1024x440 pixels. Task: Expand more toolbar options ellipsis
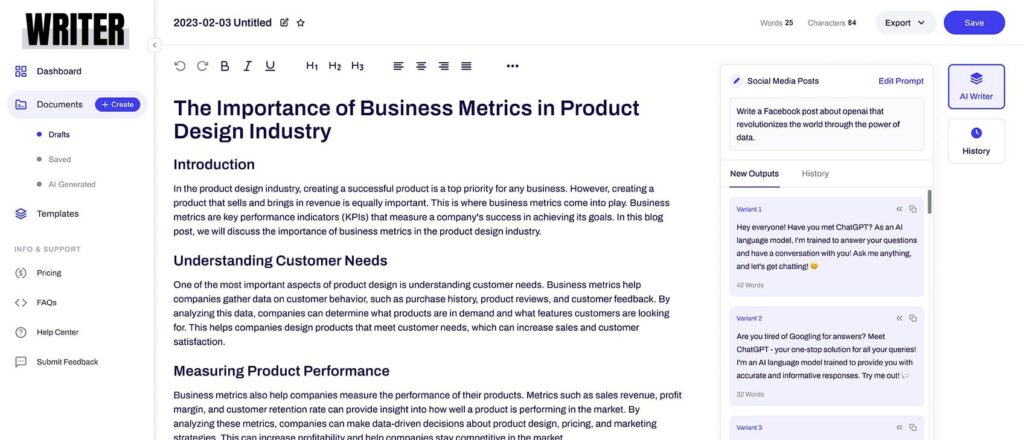click(x=513, y=66)
